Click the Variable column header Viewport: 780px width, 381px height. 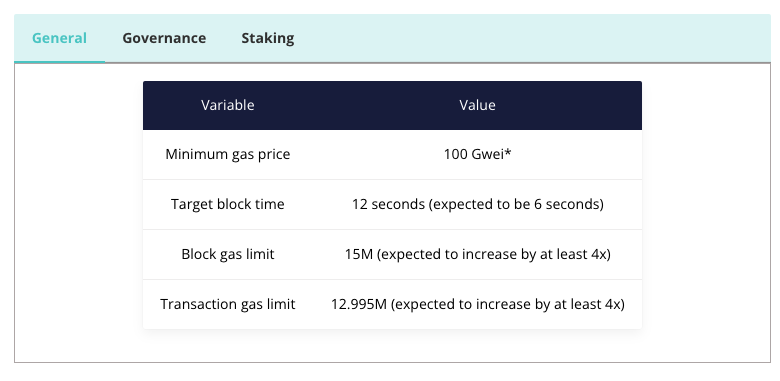[x=228, y=105]
